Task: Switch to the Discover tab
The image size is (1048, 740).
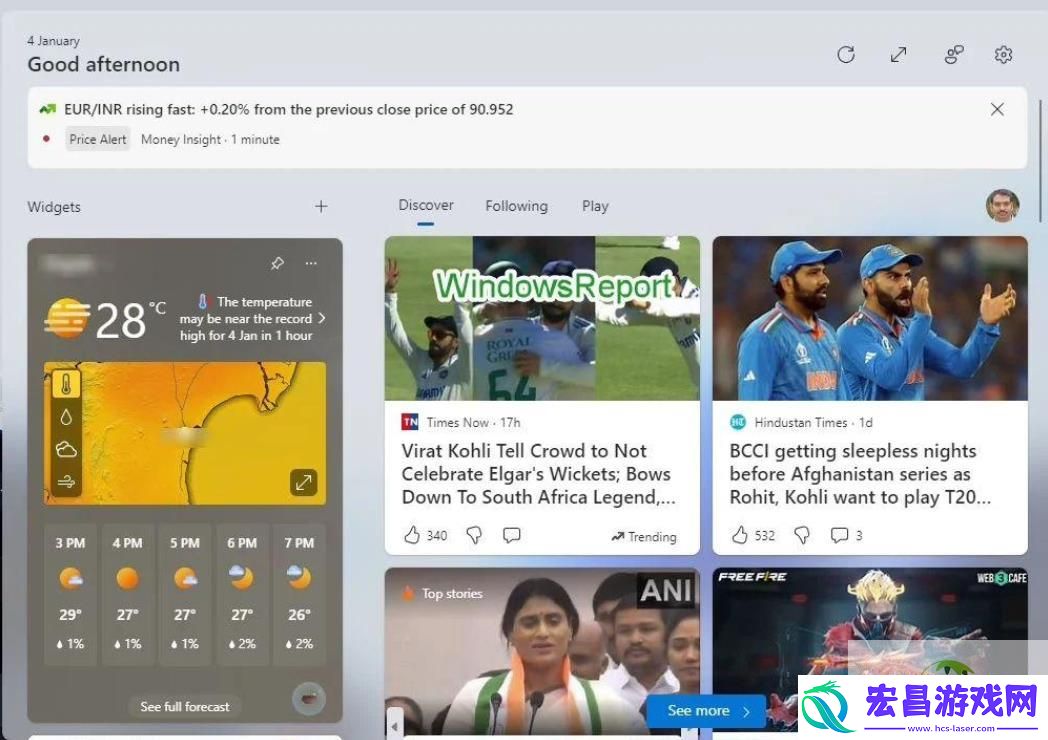Action: [x=426, y=205]
